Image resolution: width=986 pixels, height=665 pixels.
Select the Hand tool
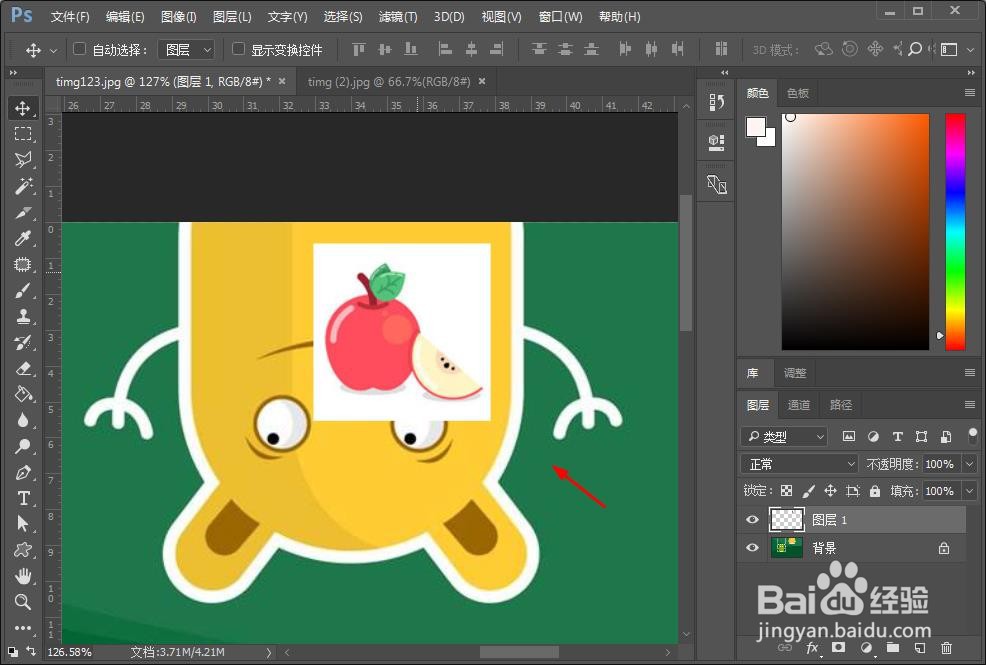(x=23, y=576)
